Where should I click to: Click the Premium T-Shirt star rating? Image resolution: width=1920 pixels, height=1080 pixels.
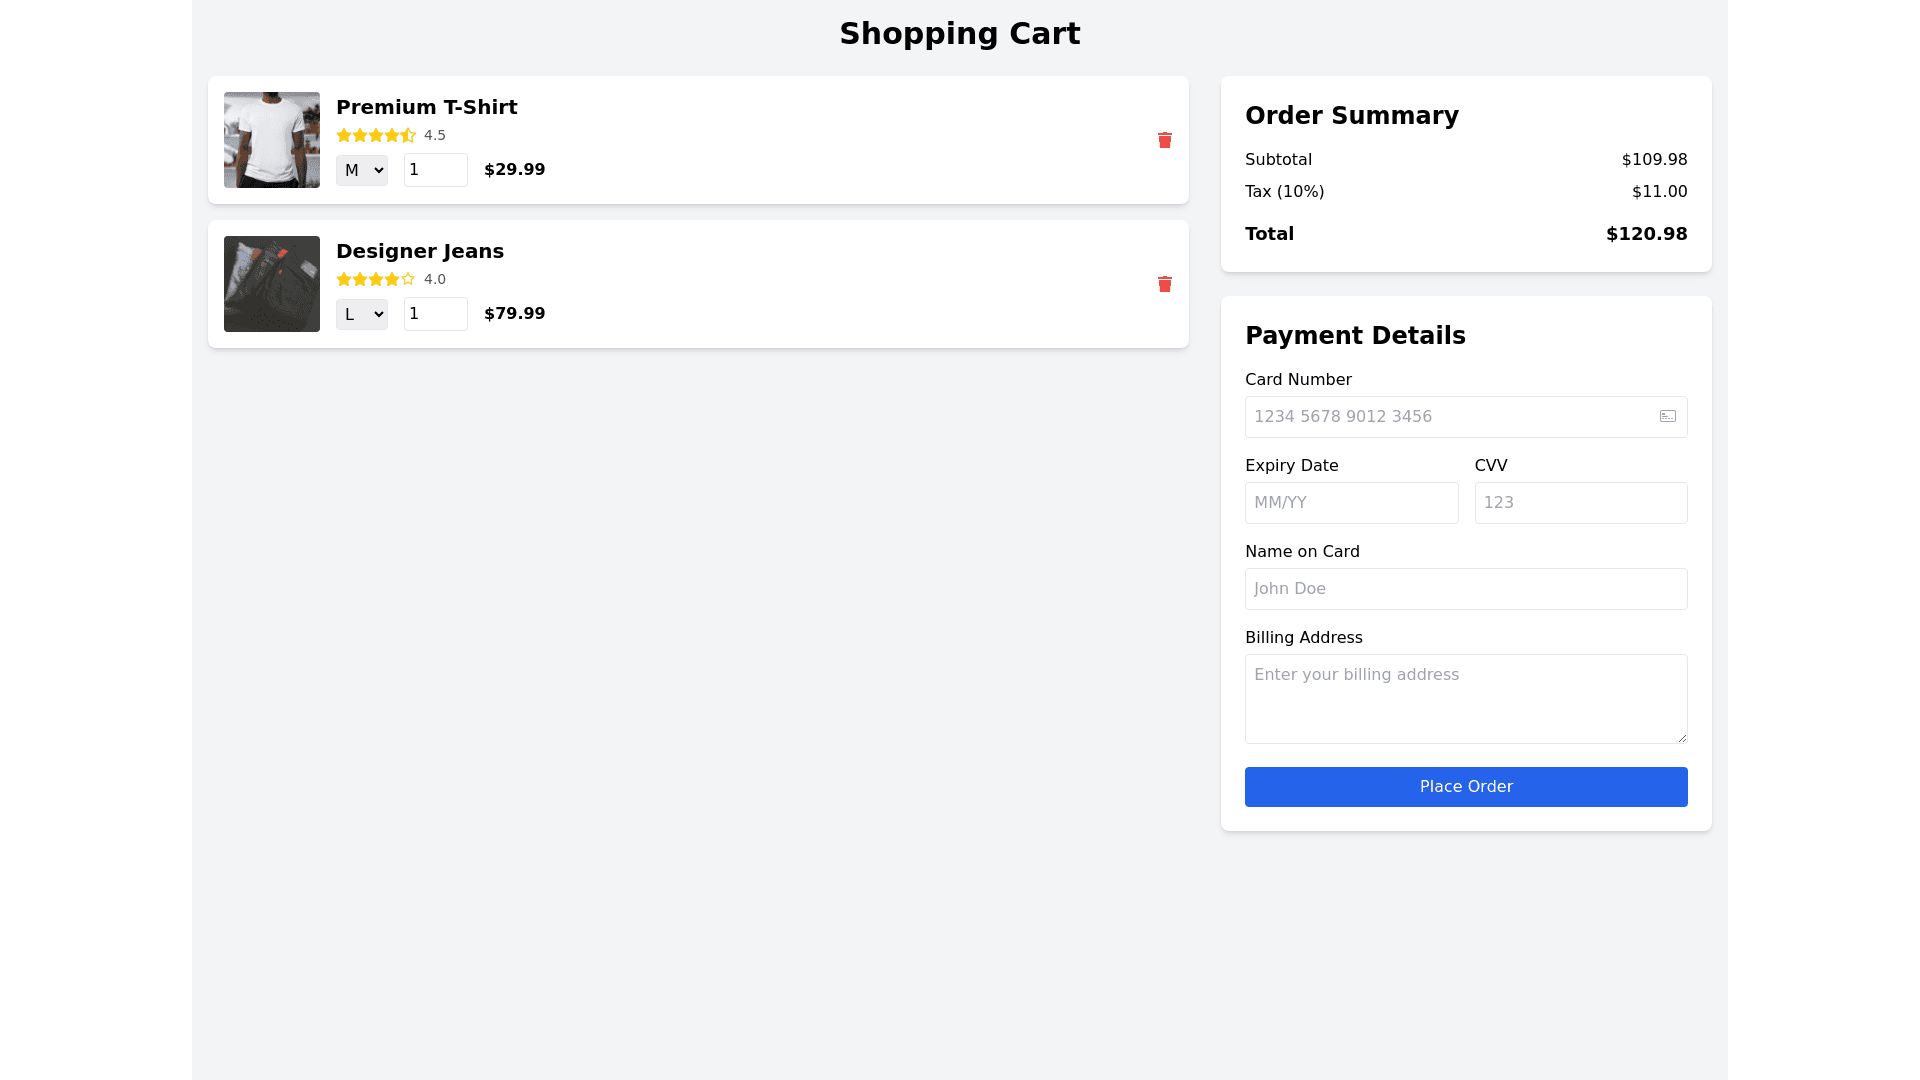(376, 135)
